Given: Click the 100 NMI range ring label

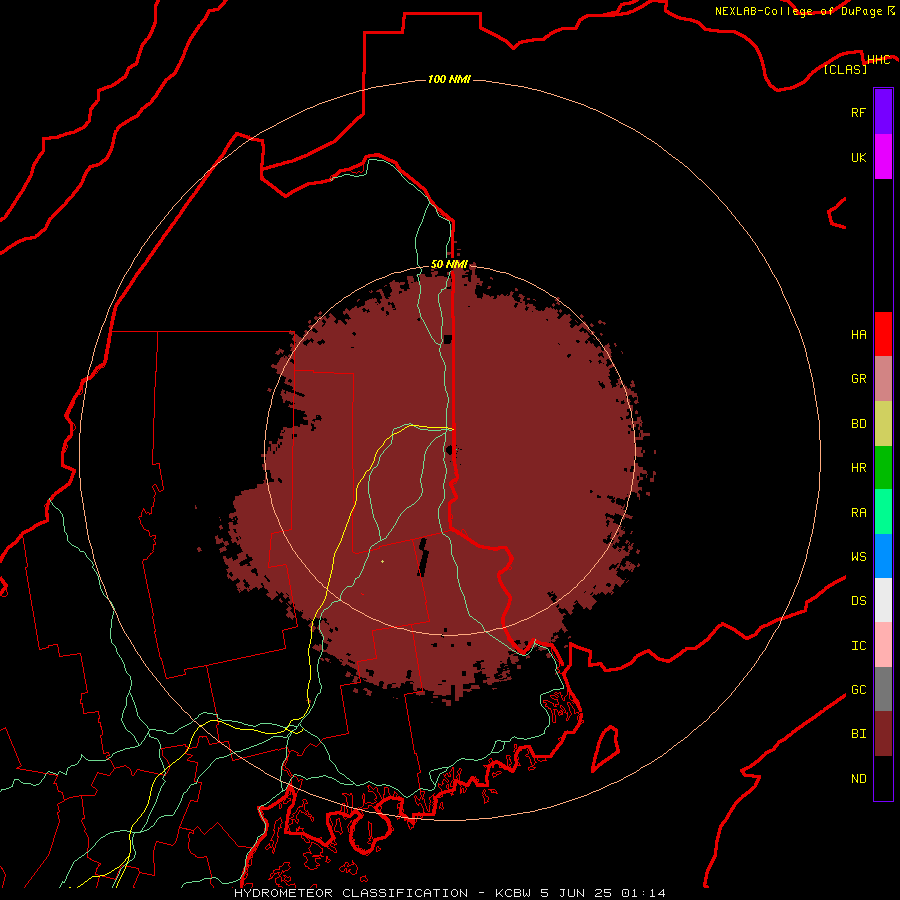Looking at the screenshot, I should coord(449,79).
